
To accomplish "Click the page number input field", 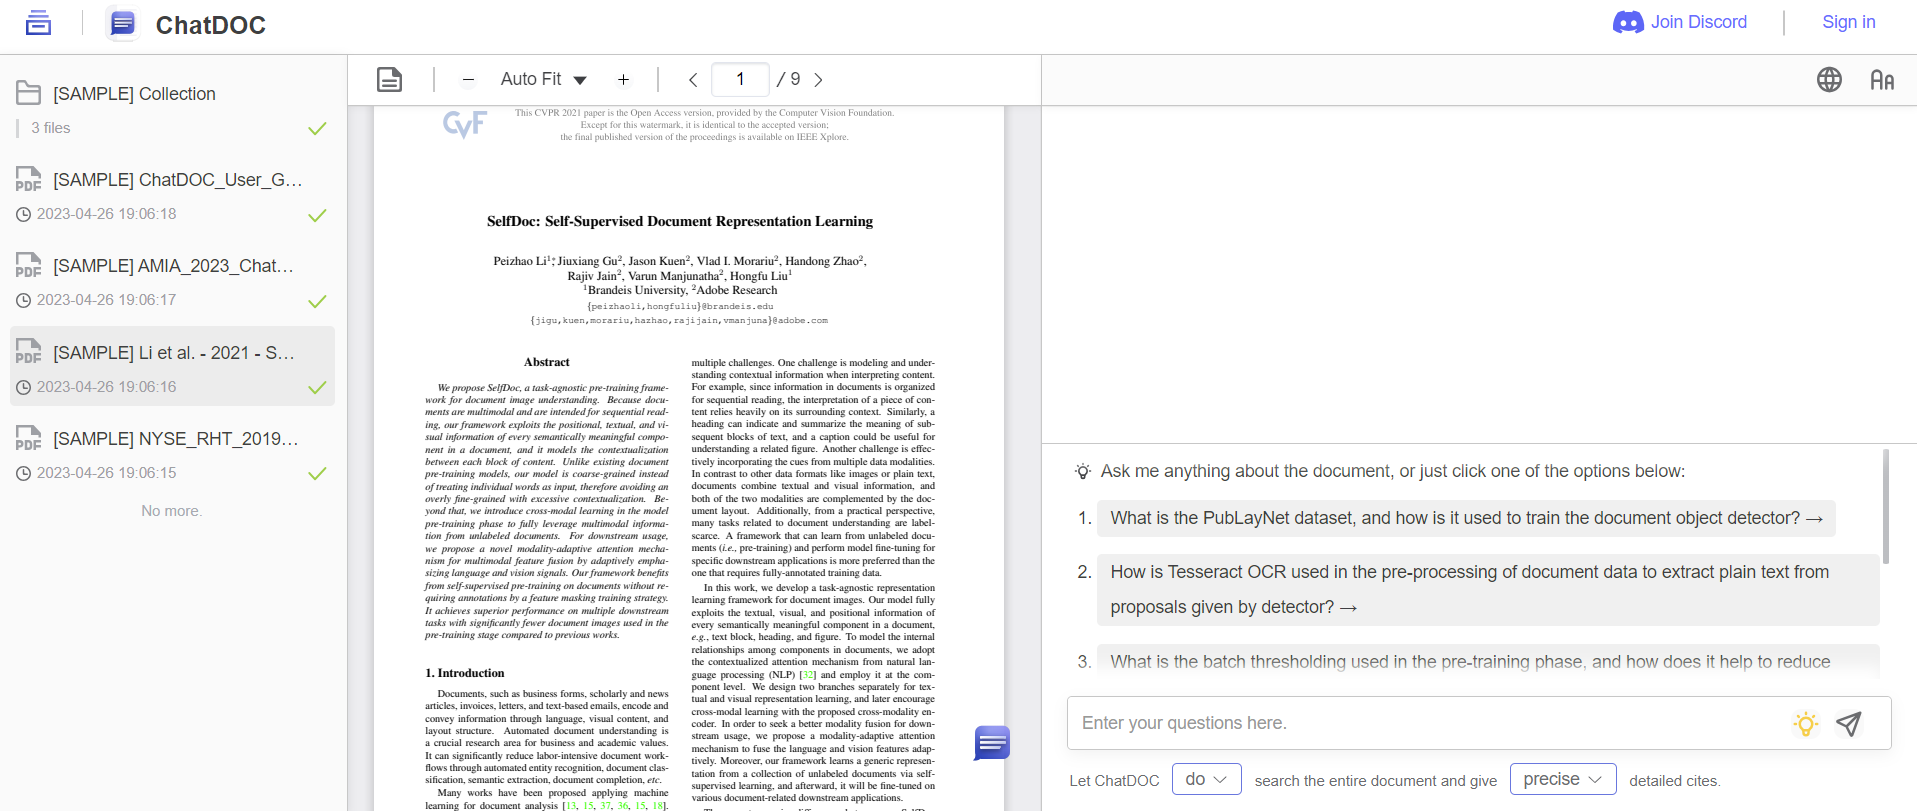I will tap(740, 79).
